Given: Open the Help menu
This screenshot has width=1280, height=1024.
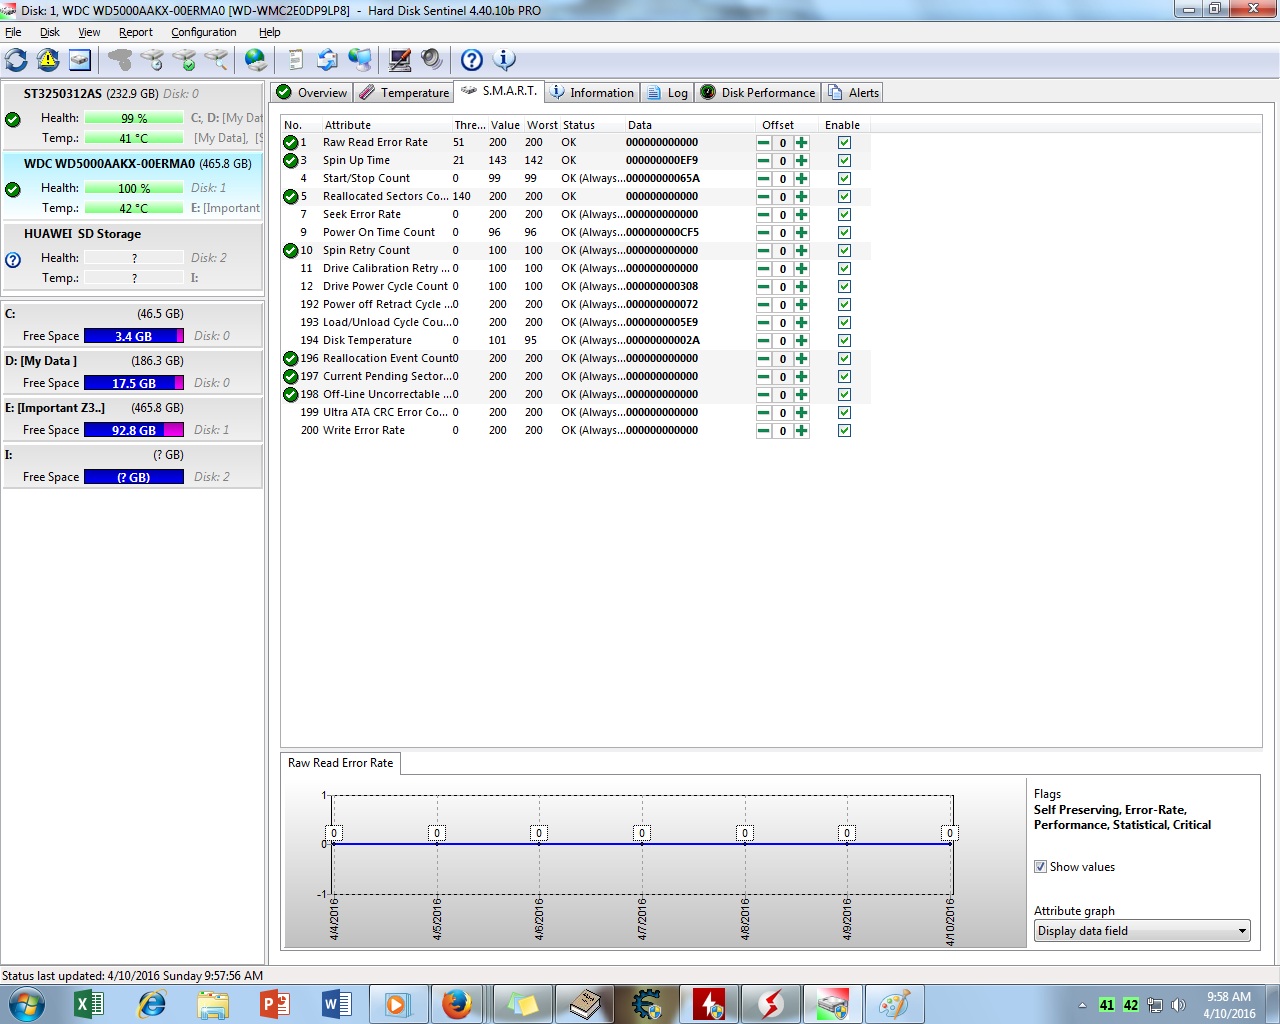Looking at the screenshot, I should click(x=270, y=32).
